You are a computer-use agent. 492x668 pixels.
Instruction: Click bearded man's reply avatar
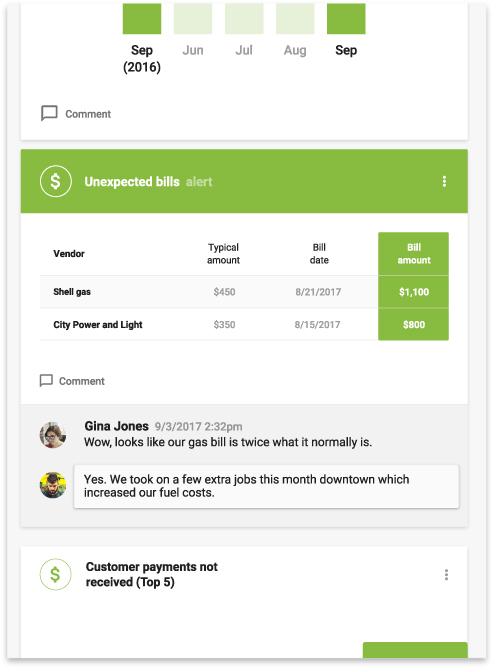53,485
